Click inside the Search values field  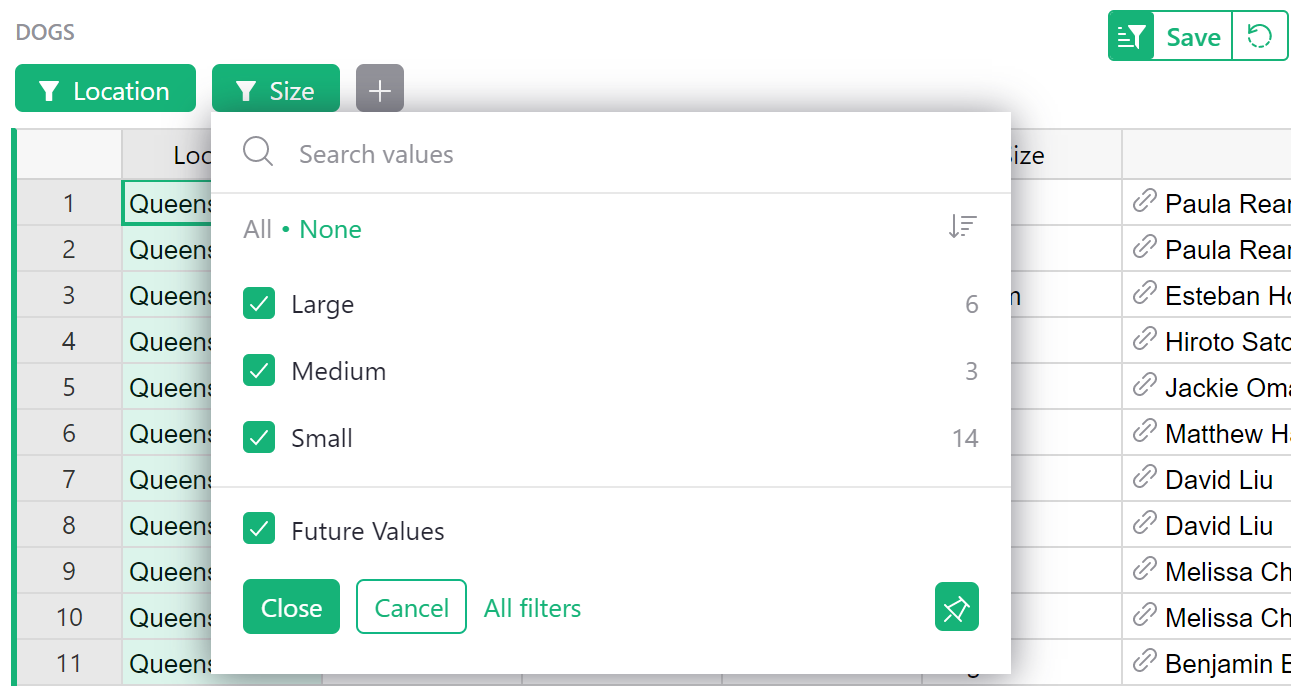(450, 152)
